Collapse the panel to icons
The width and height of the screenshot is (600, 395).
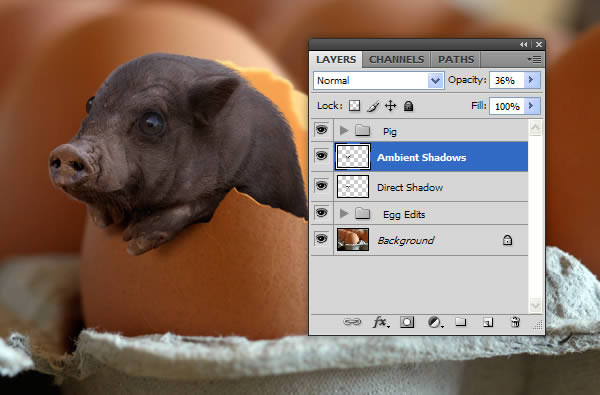click(523, 44)
